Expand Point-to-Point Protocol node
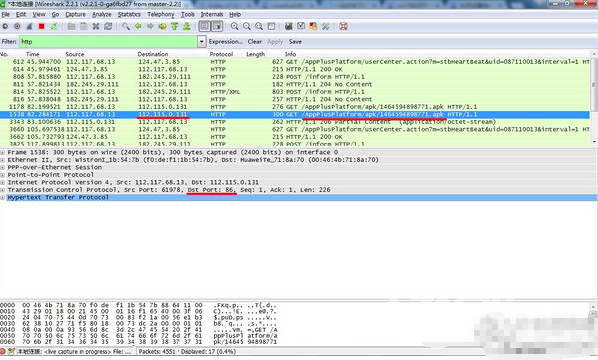Viewport: 598px width, 360px height. coord(2,175)
